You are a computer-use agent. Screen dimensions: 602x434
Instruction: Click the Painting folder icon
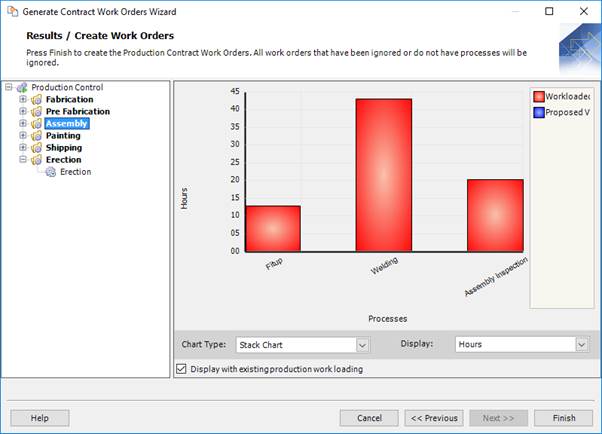click(x=36, y=136)
